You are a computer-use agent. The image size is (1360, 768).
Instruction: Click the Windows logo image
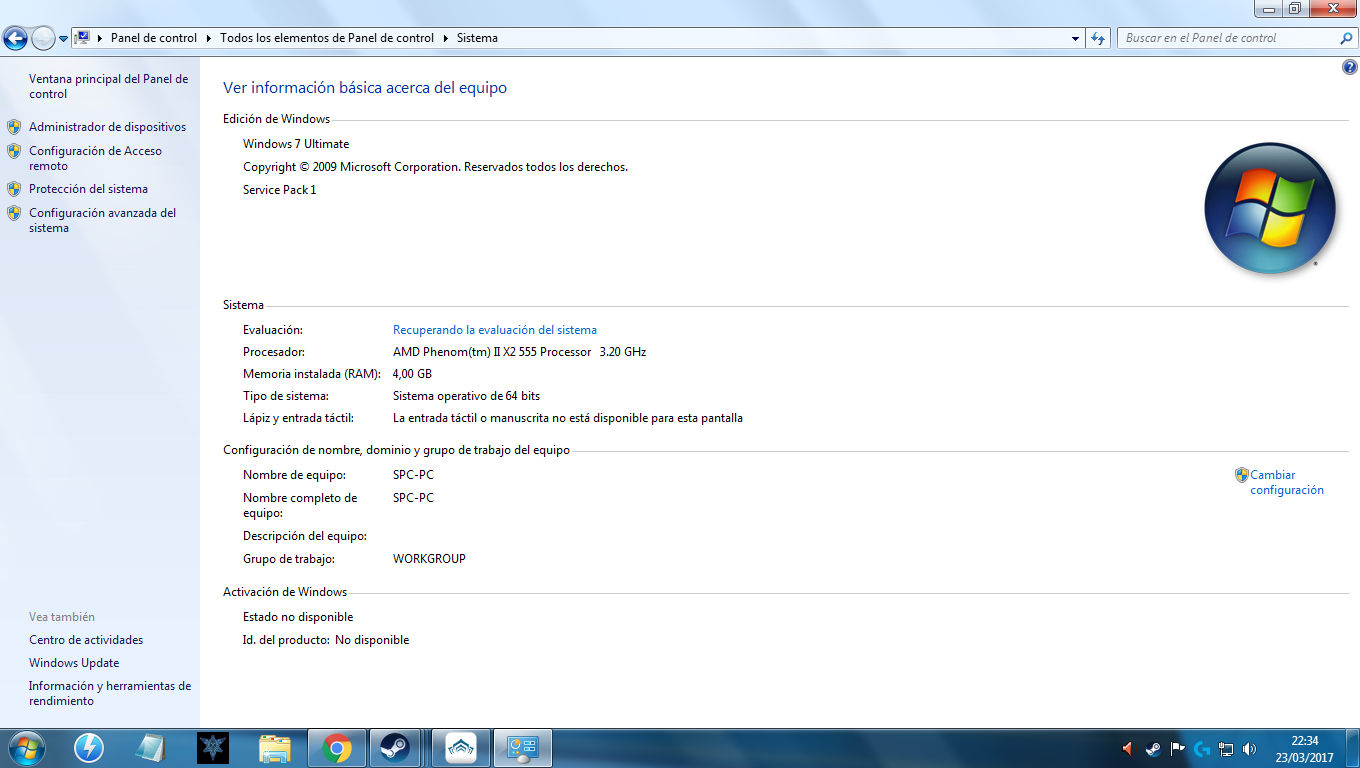coord(1270,208)
